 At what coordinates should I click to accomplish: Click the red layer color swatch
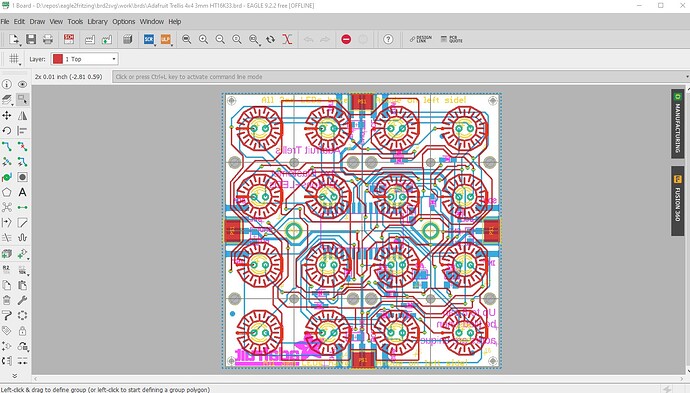(x=58, y=59)
